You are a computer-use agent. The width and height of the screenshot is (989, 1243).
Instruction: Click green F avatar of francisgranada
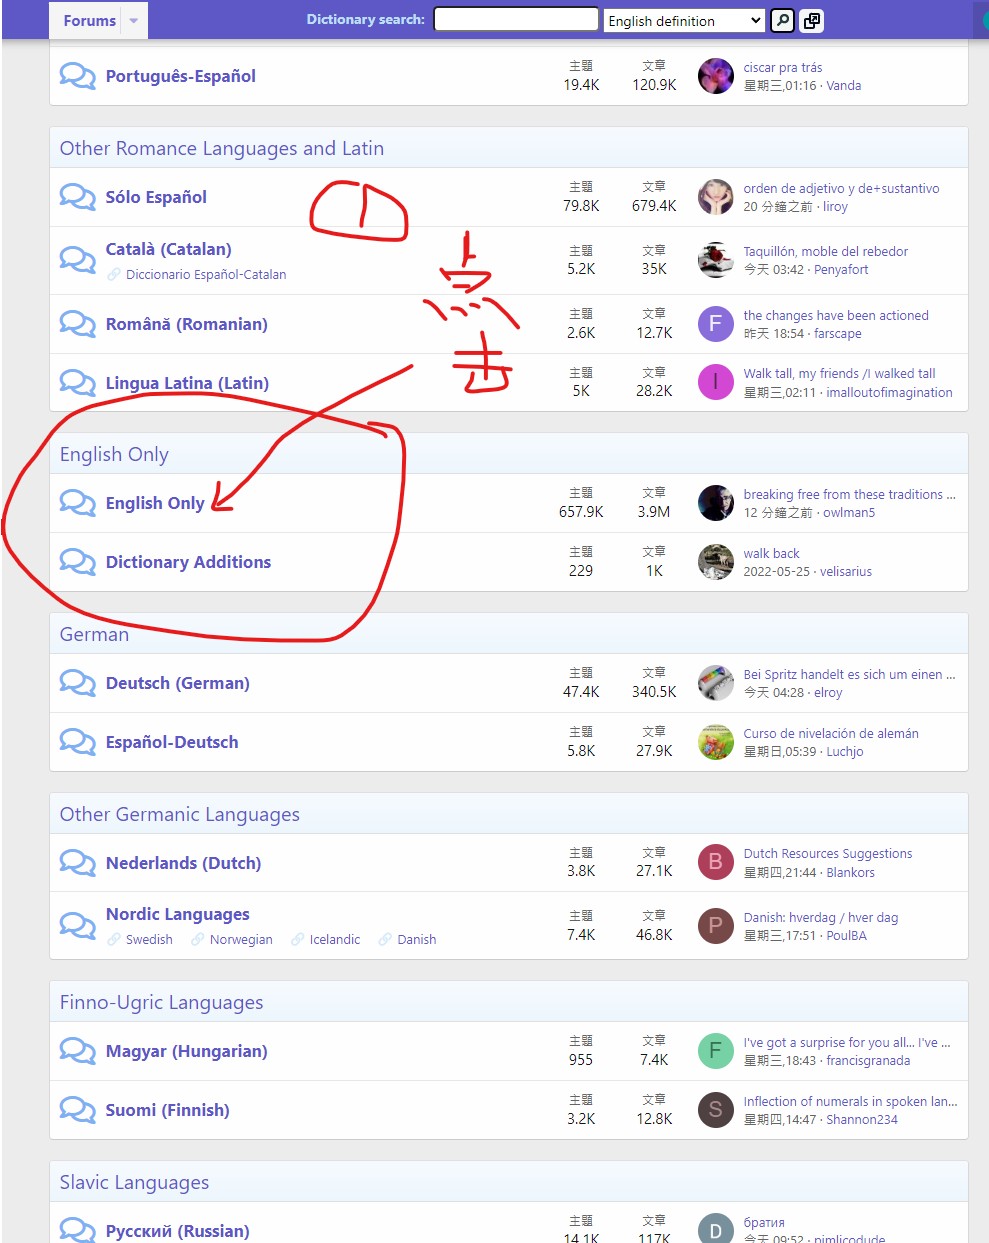click(x=716, y=1051)
